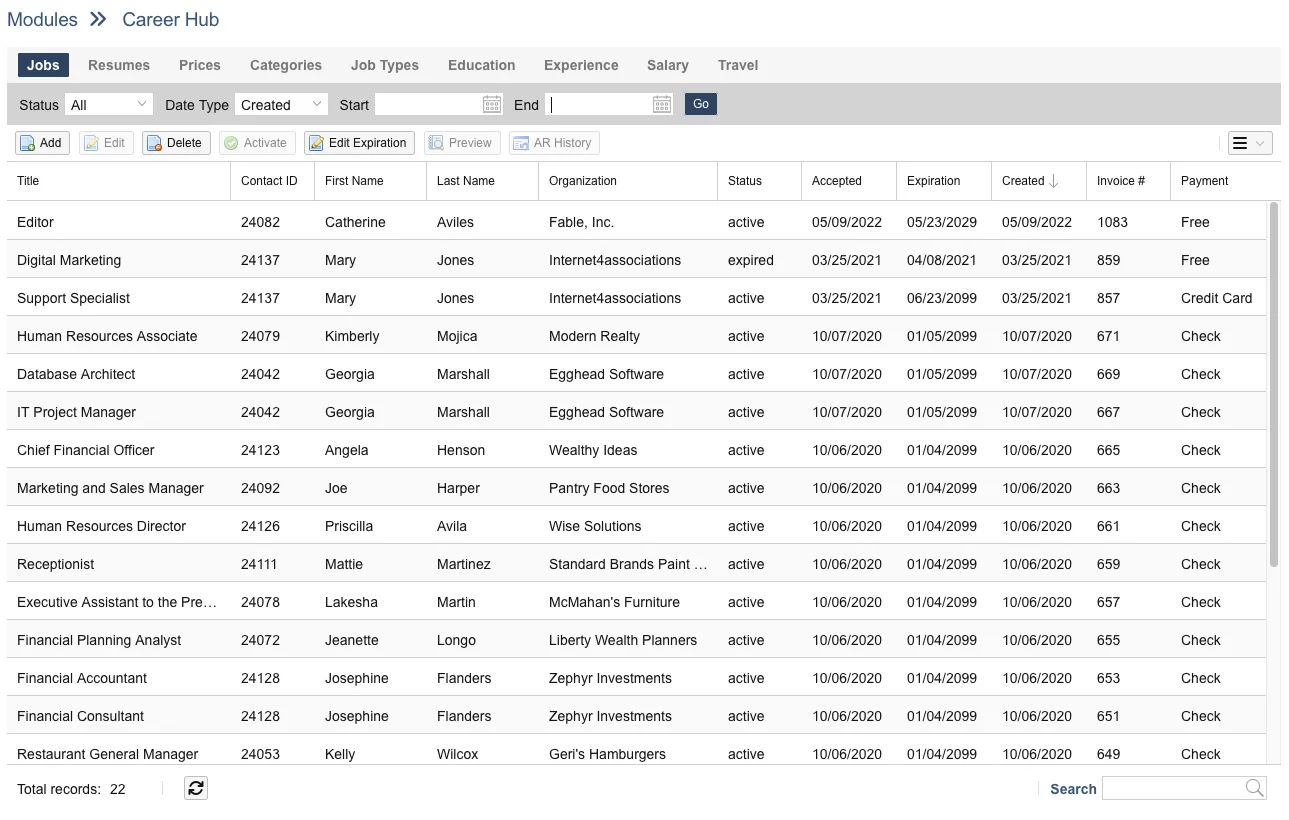1289x820 pixels.
Task: Go to Modules breadcrumb link
Action: (42, 20)
